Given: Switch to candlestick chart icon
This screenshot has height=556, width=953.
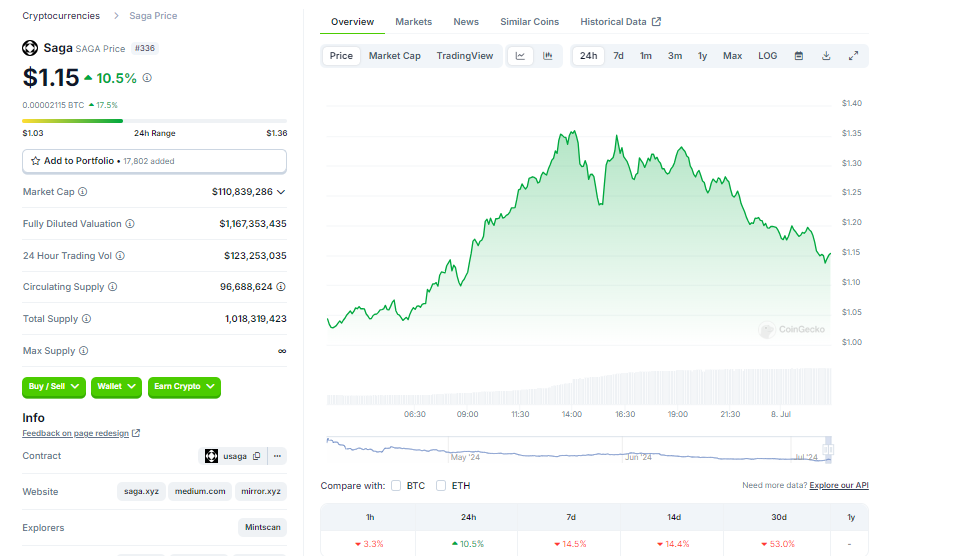Looking at the screenshot, I should [x=548, y=56].
